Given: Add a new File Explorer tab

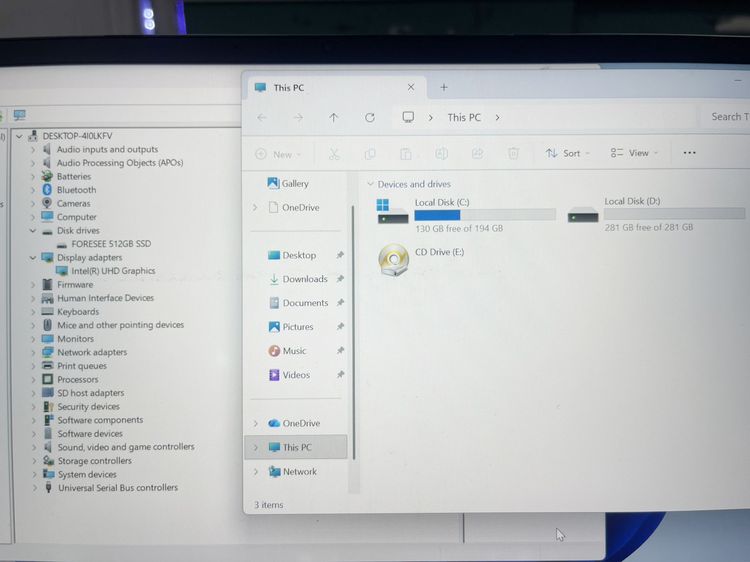Looking at the screenshot, I should coord(444,87).
